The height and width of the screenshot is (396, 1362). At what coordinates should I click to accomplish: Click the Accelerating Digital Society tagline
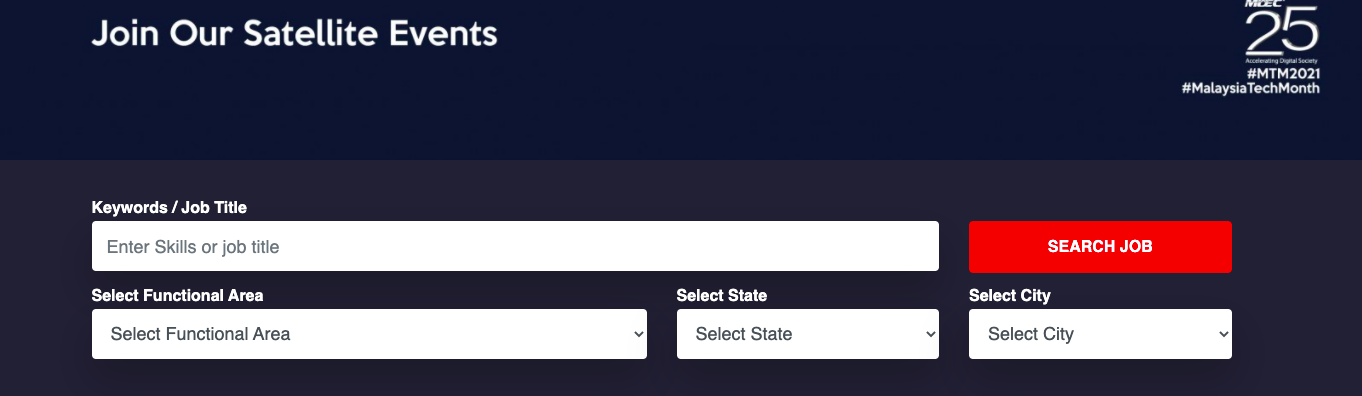tap(1281, 61)
